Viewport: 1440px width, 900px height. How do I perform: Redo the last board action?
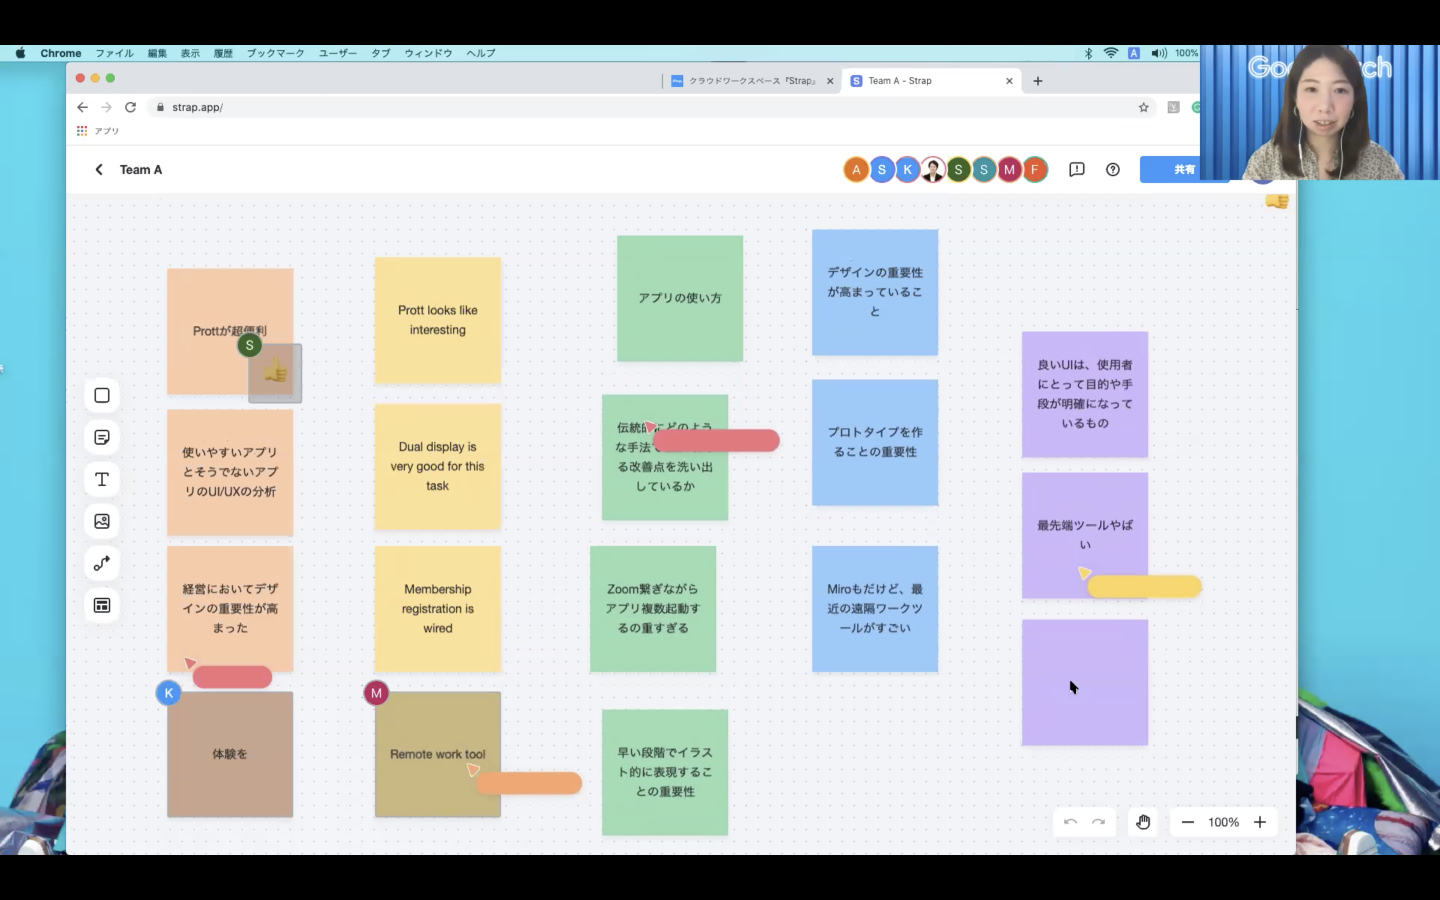[x=1098, y=822]
